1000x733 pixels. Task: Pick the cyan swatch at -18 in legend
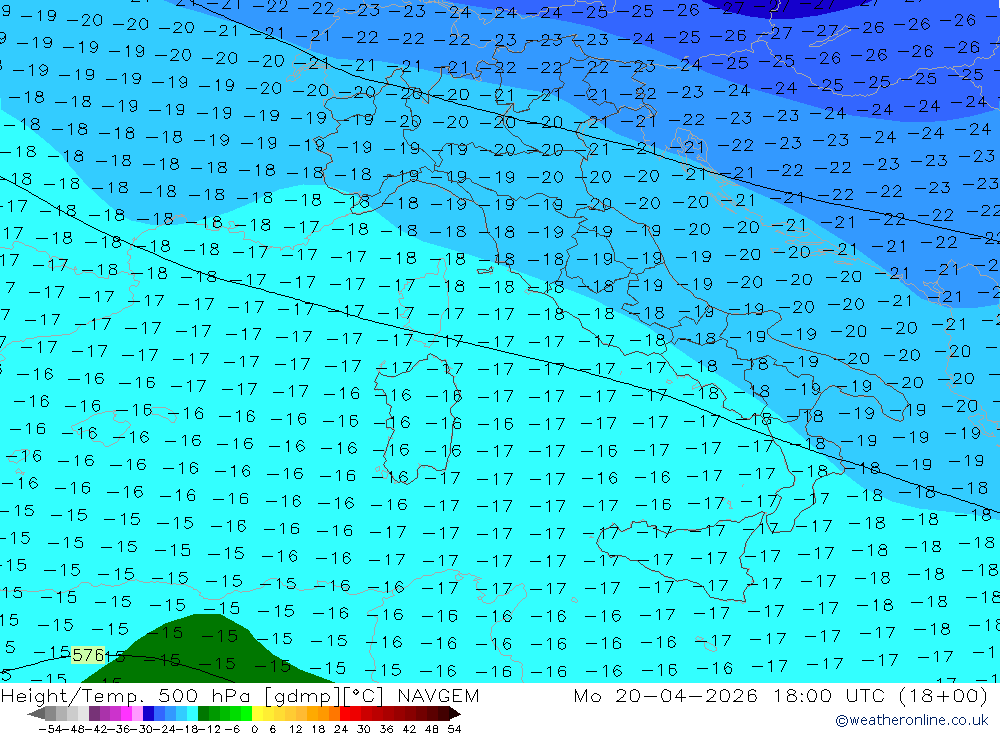coord(193,714)
